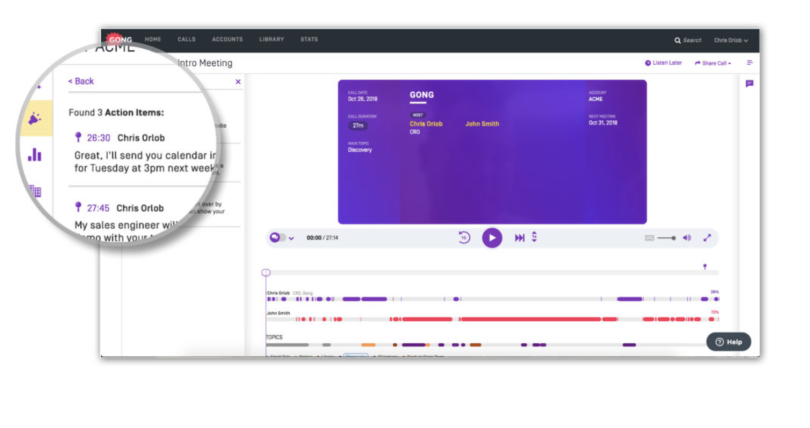Adjust the volume slider

666,238
